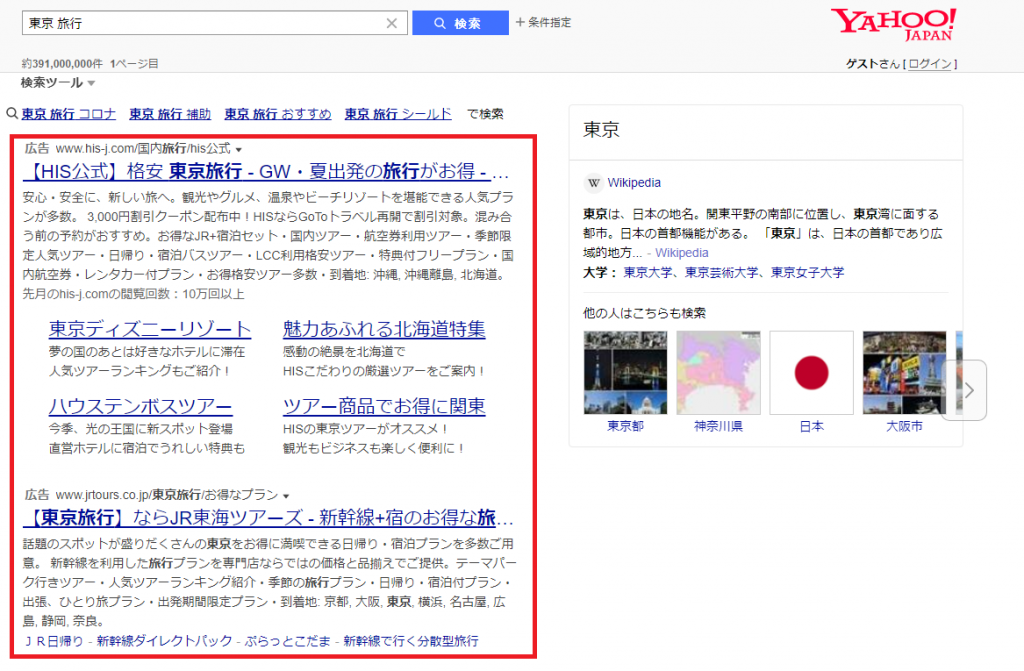Click the magnifier icon beside related searches
1024x671 pixels.
tap(12, 113)
